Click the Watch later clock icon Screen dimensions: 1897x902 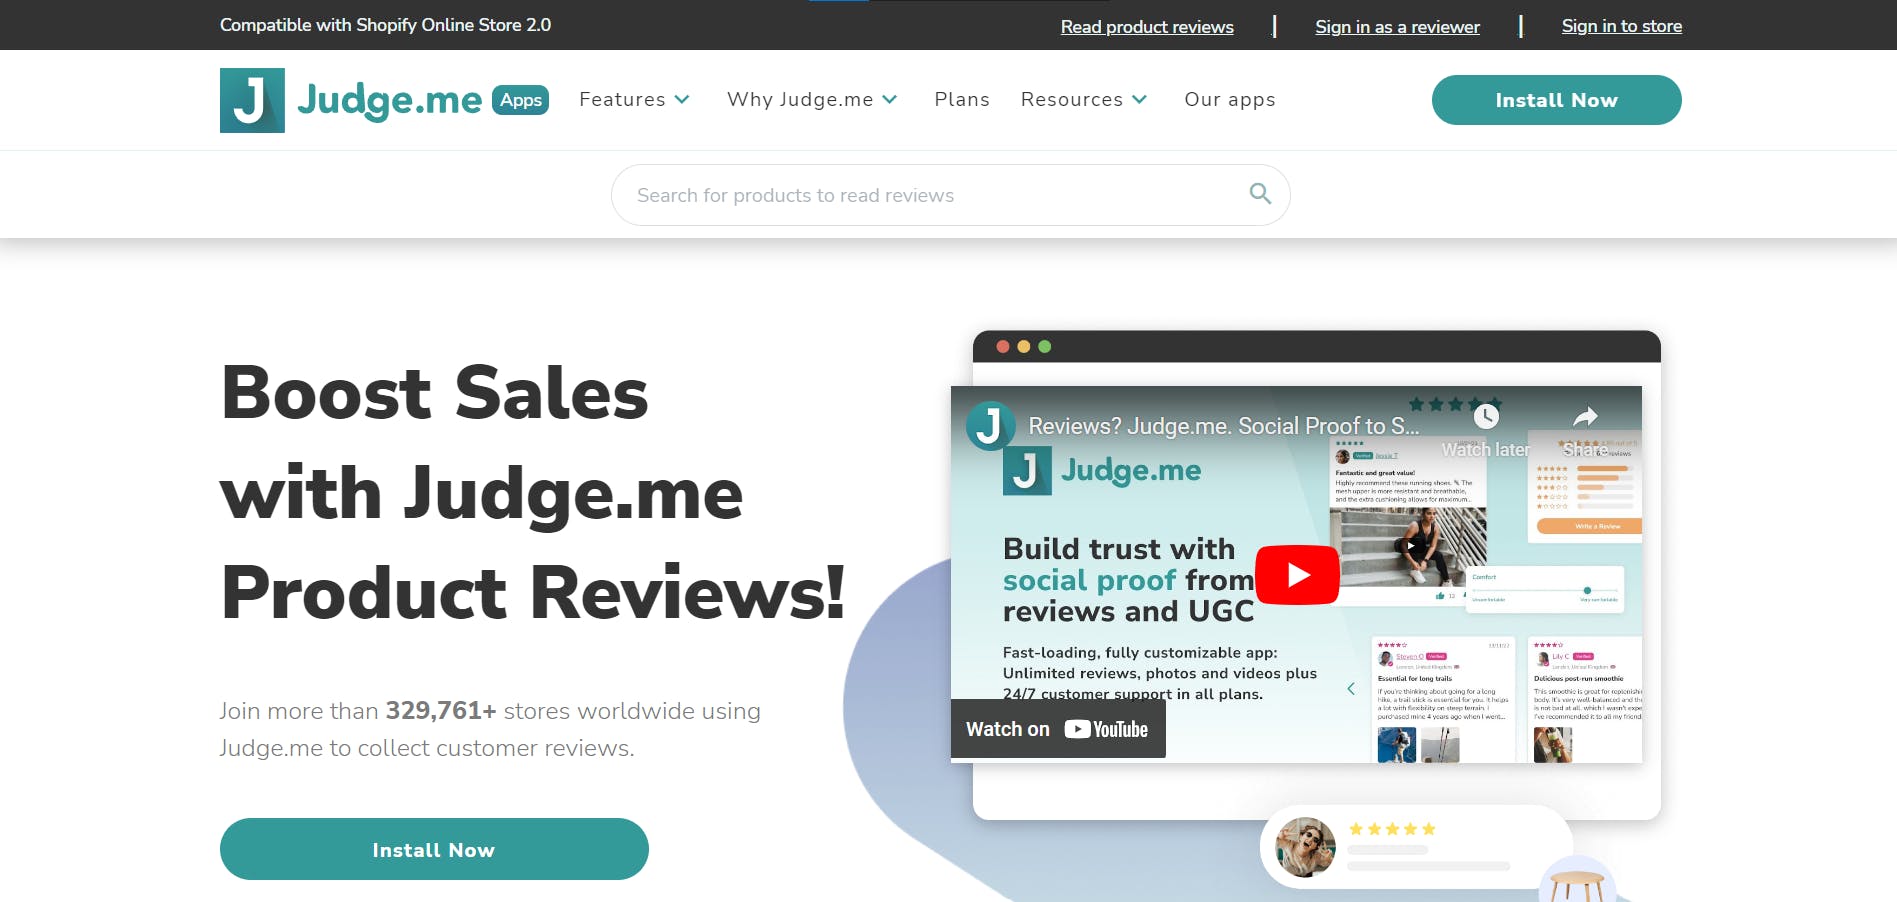(x=1486, y=417)
